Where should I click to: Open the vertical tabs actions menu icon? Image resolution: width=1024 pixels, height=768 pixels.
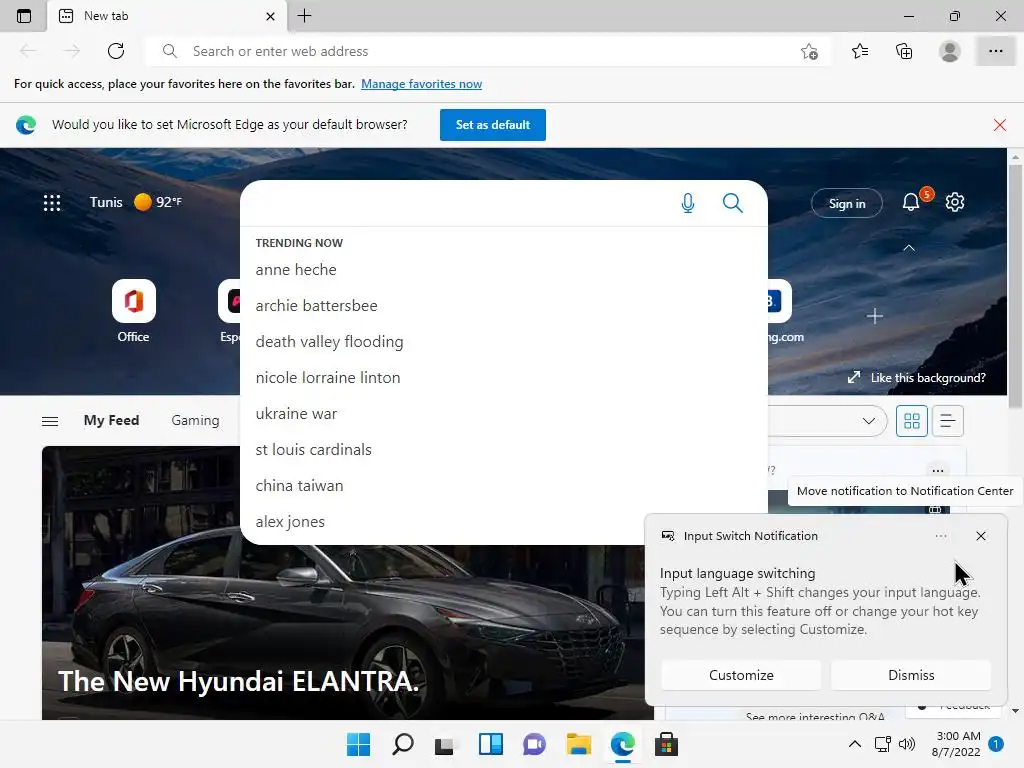coord(24,16)
